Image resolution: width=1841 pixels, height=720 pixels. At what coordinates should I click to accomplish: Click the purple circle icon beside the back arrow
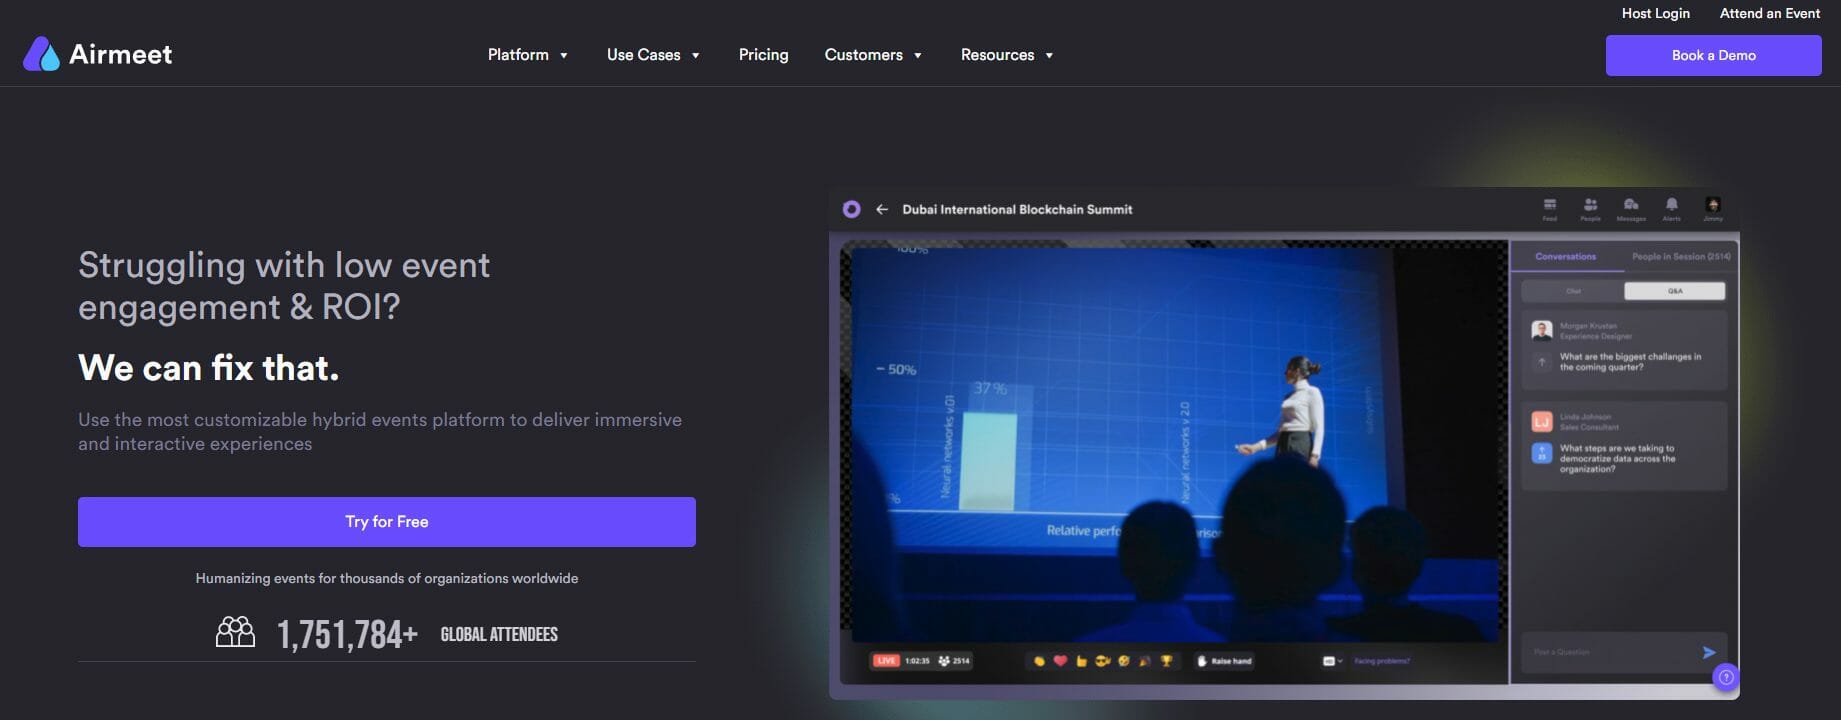(x=851, y=209)
